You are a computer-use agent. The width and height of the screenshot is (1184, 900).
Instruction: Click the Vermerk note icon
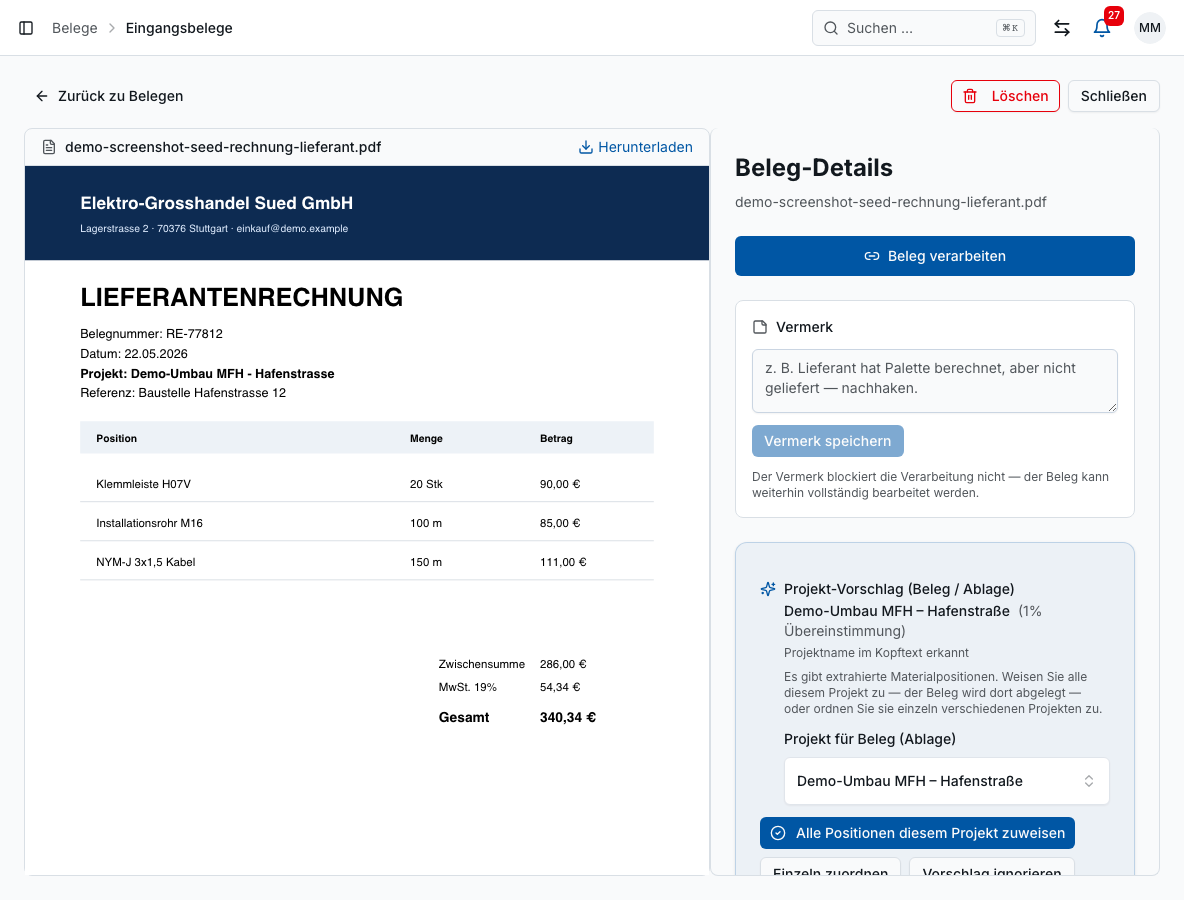click(760, 327)
